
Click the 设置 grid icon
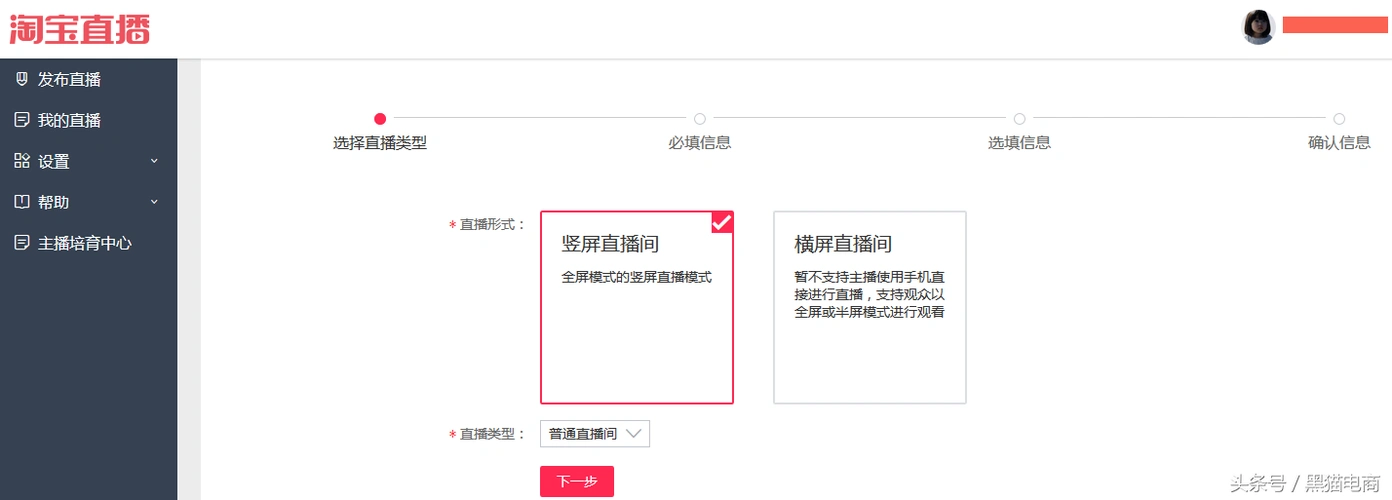tap(22, 161)
